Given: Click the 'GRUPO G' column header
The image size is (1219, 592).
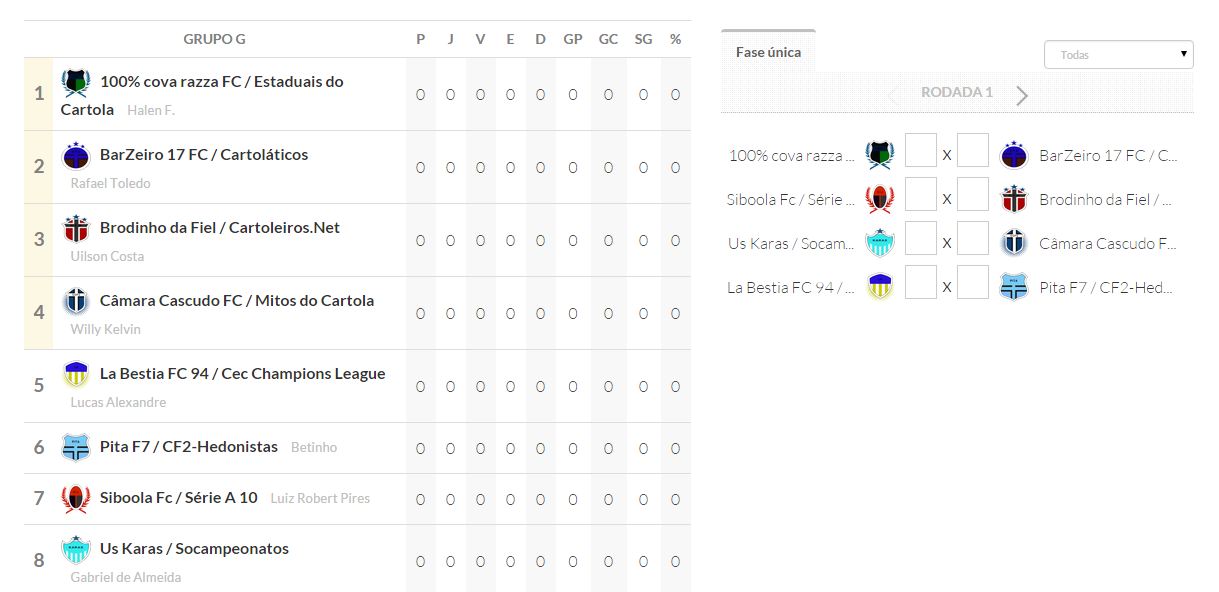Looking at the screenshot, I should [214, 39].
